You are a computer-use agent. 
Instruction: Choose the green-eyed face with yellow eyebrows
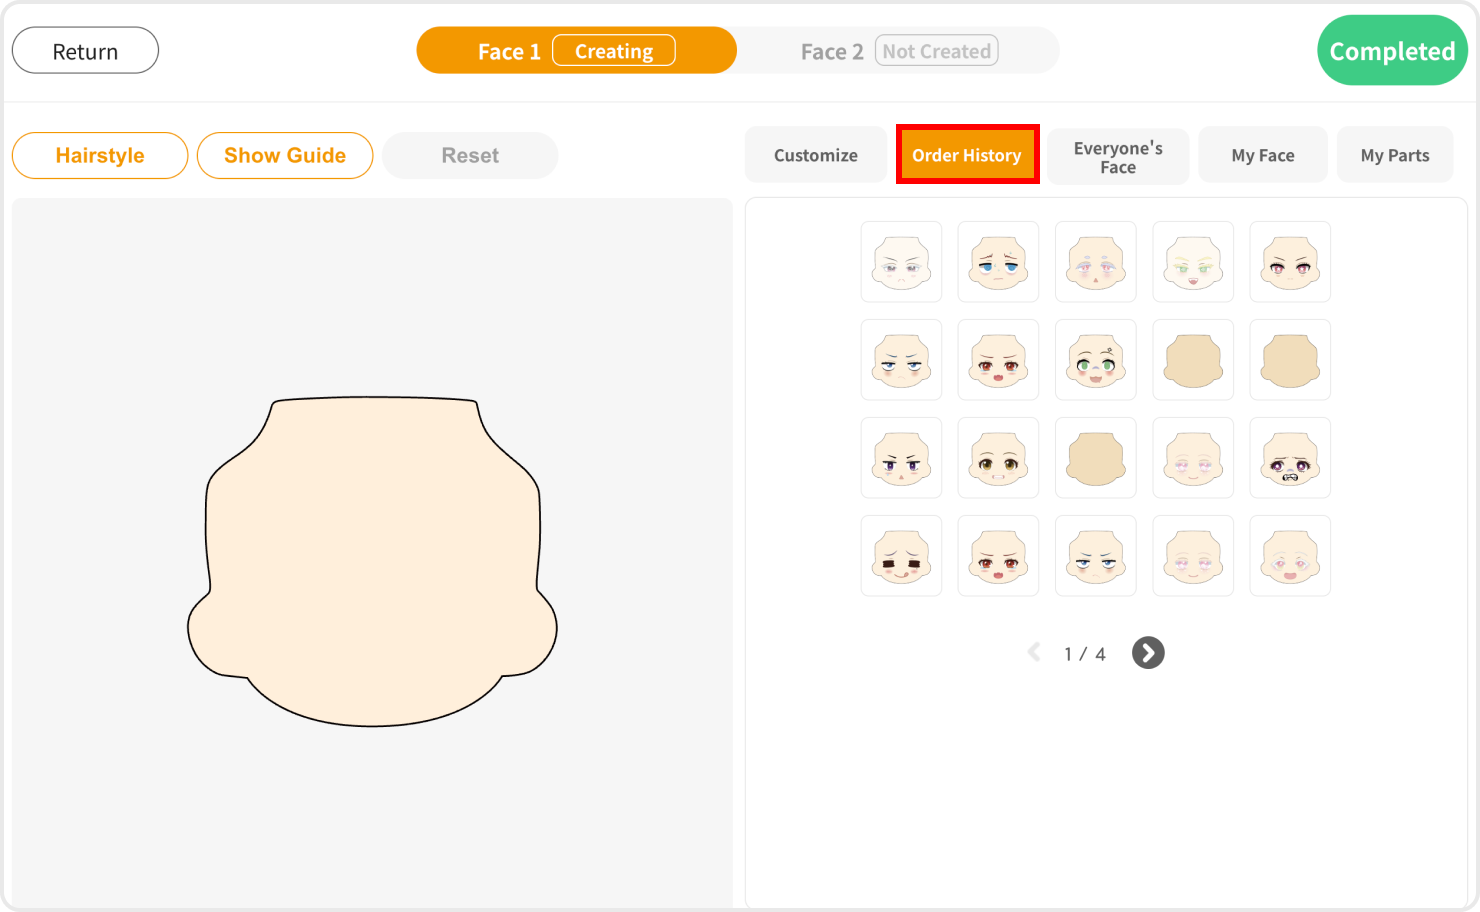click(x=1193, y=262)
